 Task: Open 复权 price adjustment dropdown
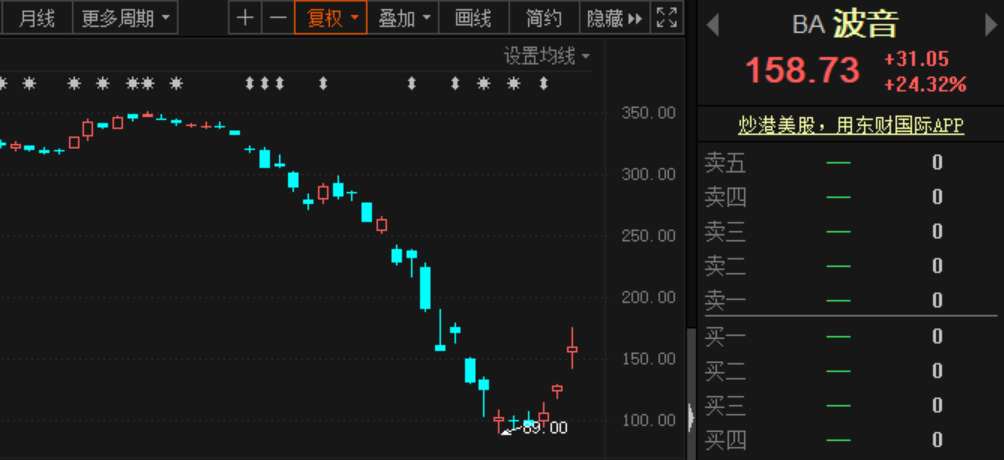pyautogui.click(x=330, y=18)
